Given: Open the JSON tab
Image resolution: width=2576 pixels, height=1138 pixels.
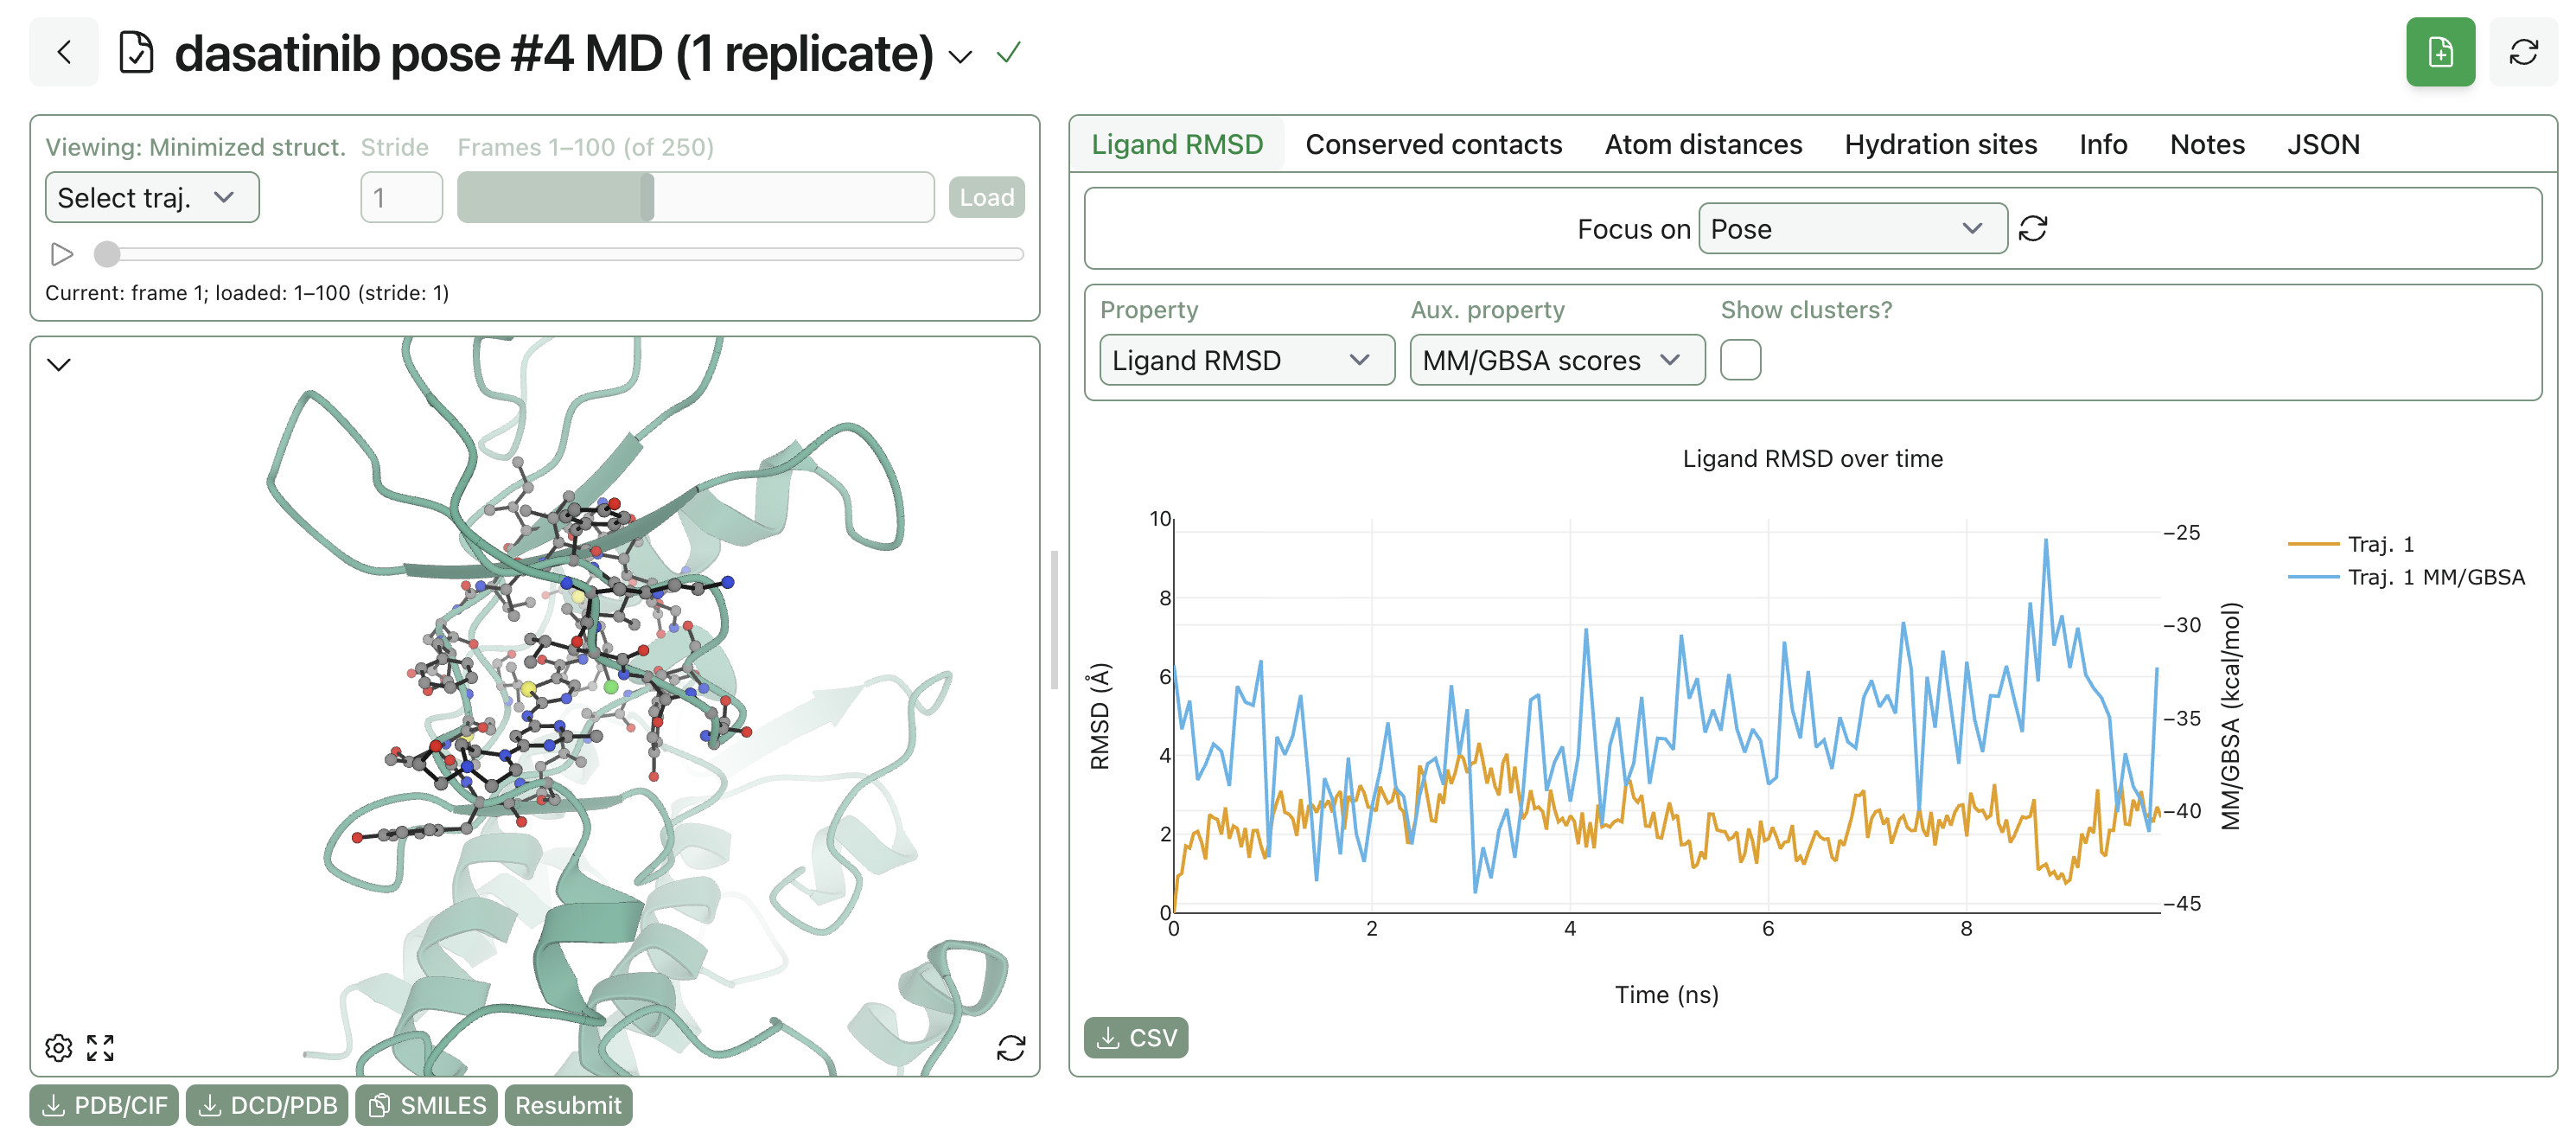Looking at the screenshot, I should (2323, 144).
